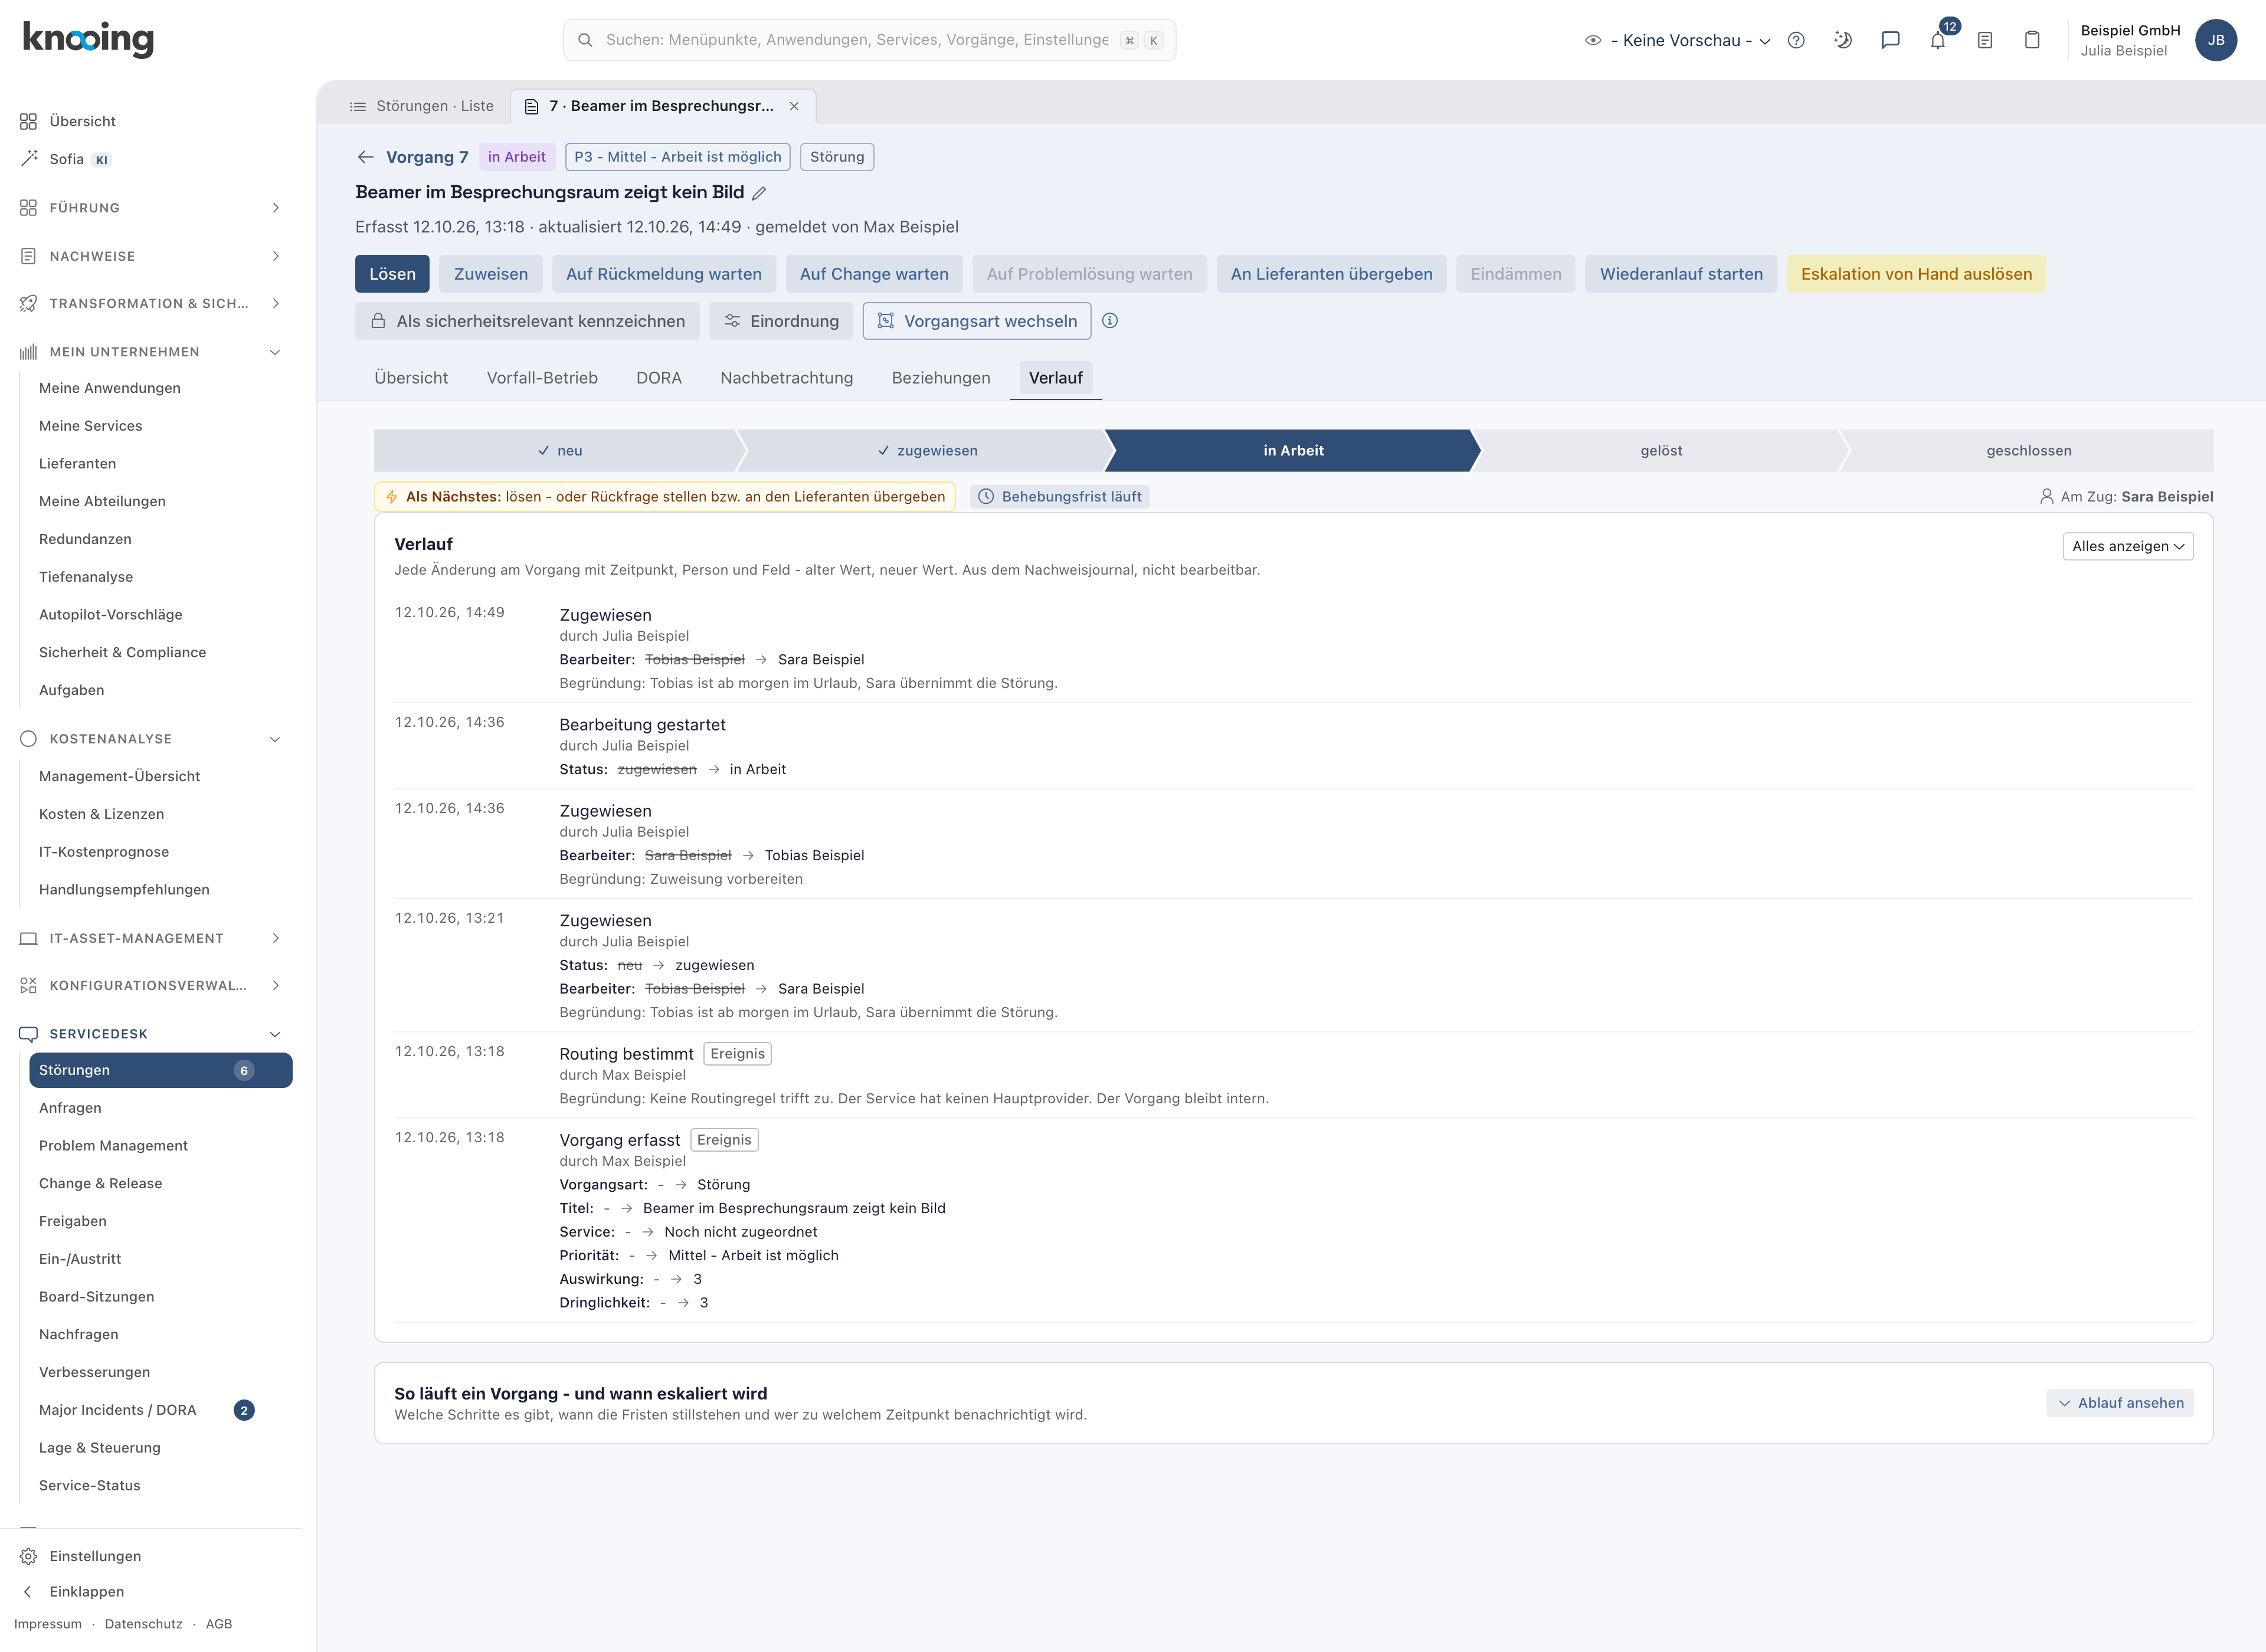This screenshot has width=2266, height=1652.
Task: Edit the title with pencil icon
Action: [x=759, y=193]
